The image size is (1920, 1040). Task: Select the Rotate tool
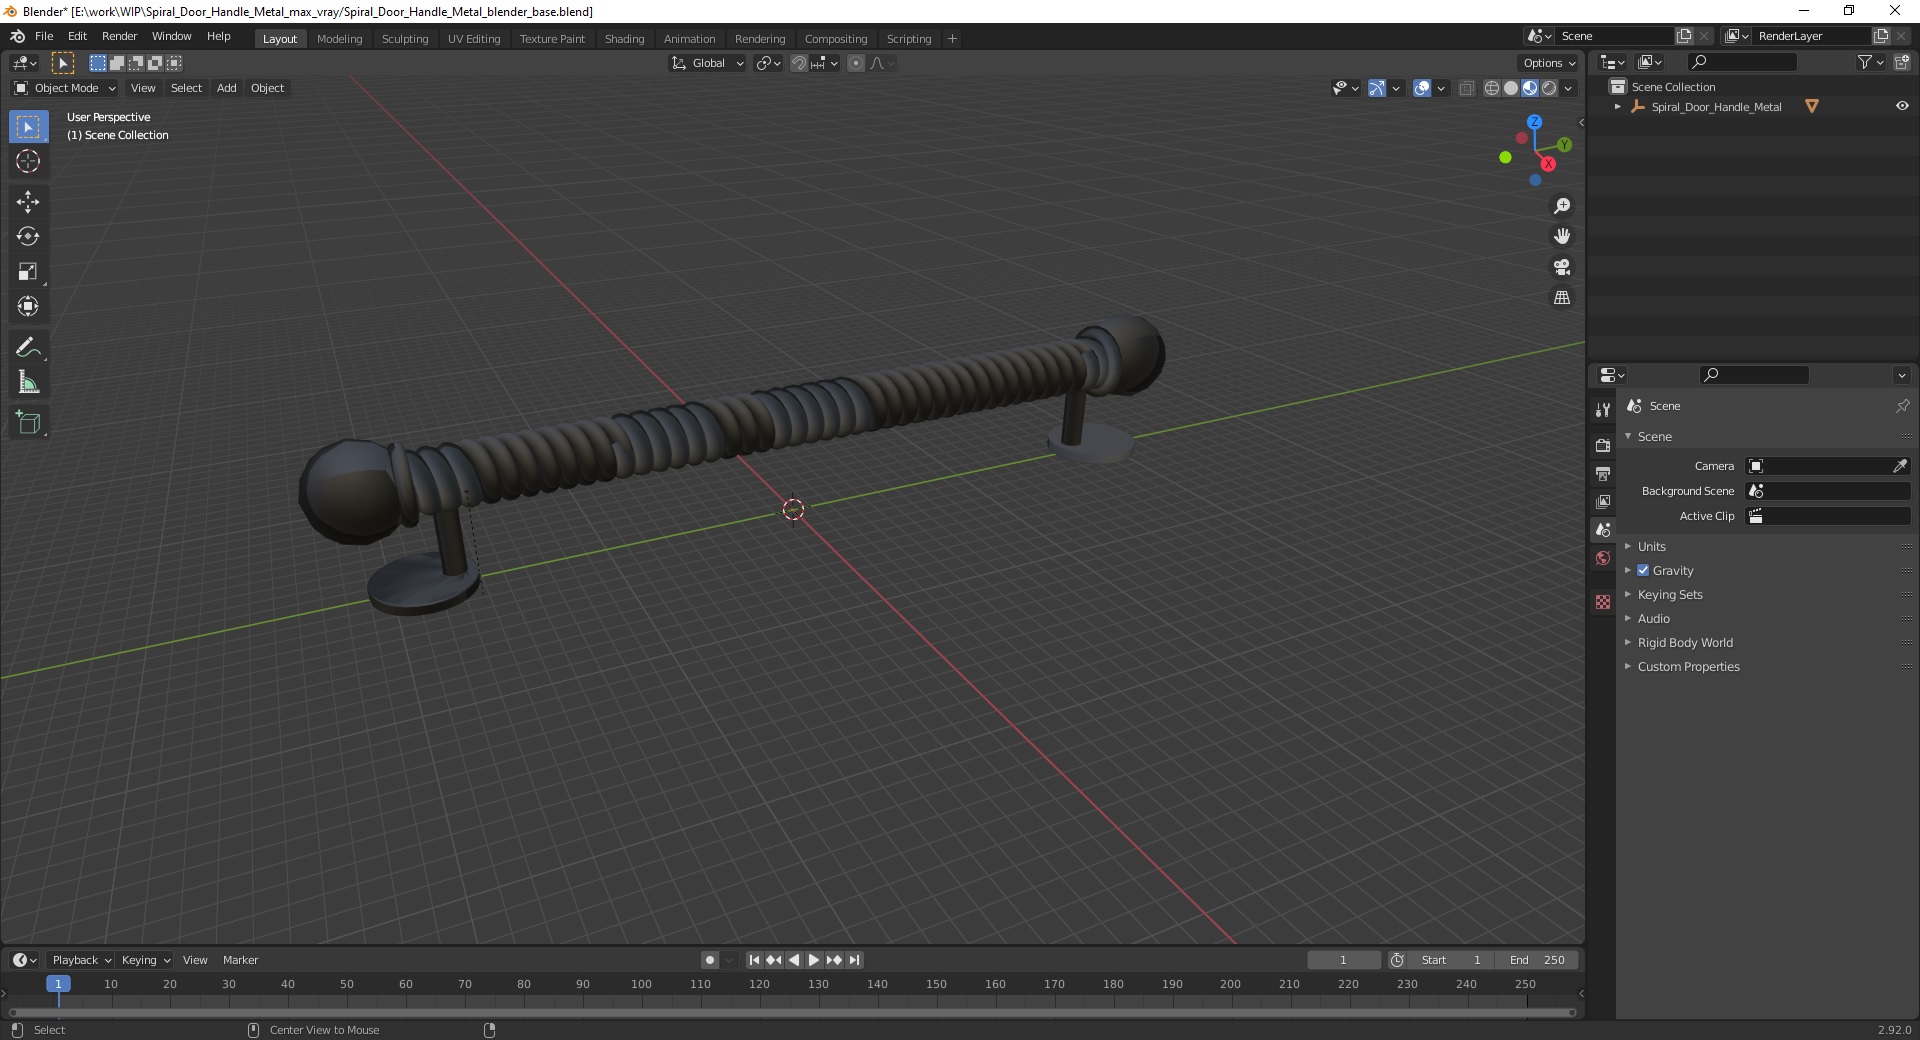click(28, 237)
